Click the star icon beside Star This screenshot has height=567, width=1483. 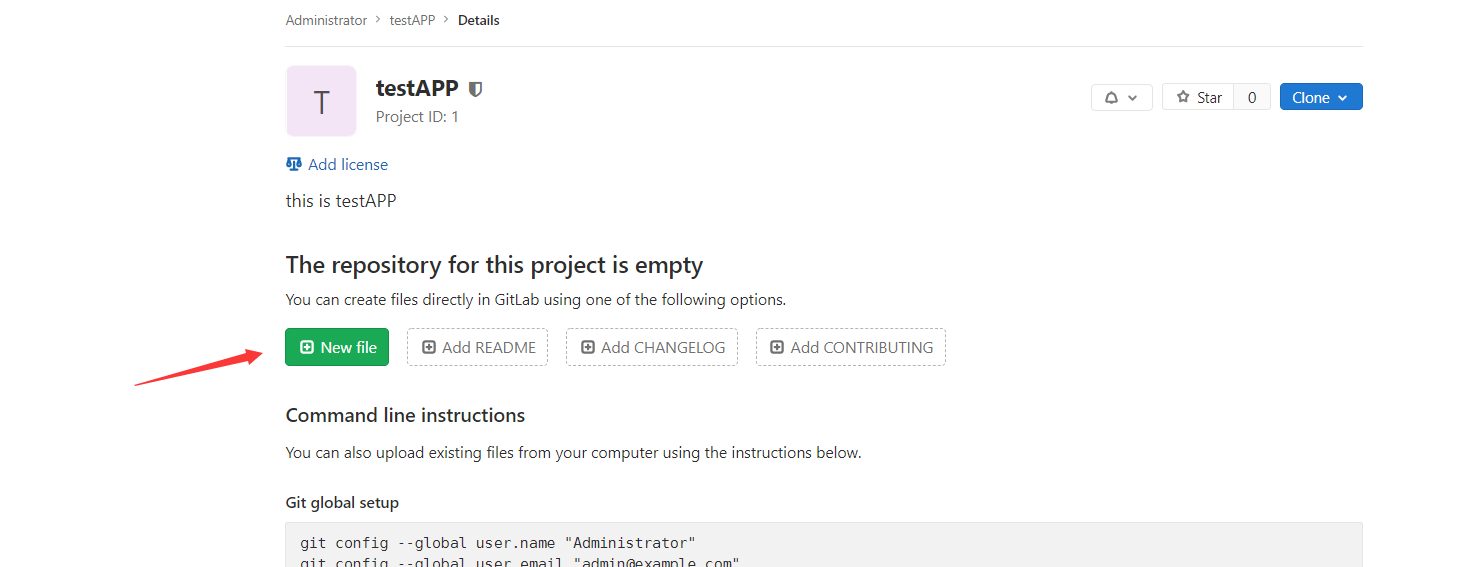(1183, 97)
